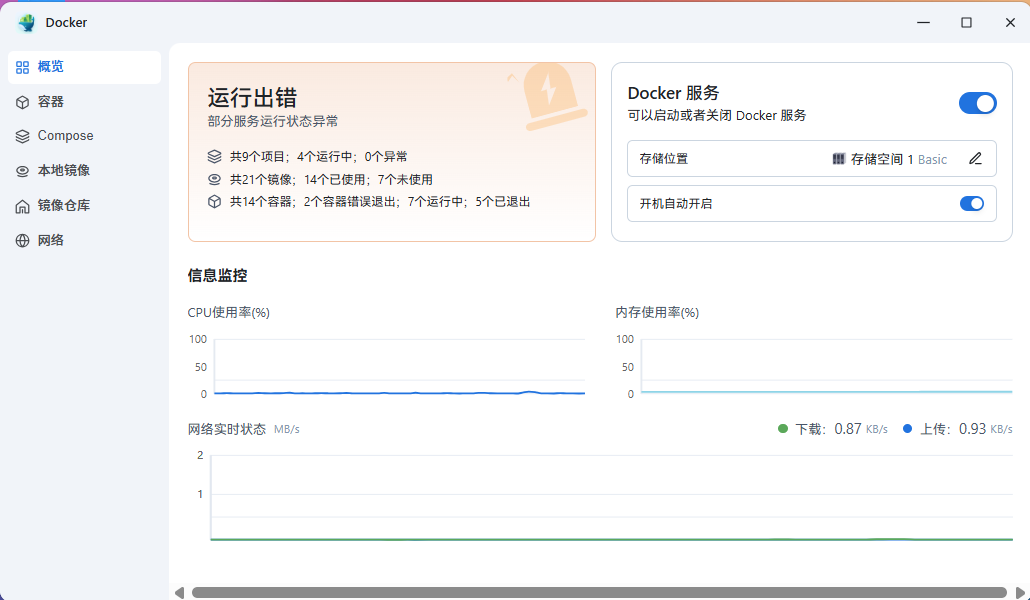Click the 信息监控 section heading
The width and height of the screenshot is (1030, 600).
(217, 275)
